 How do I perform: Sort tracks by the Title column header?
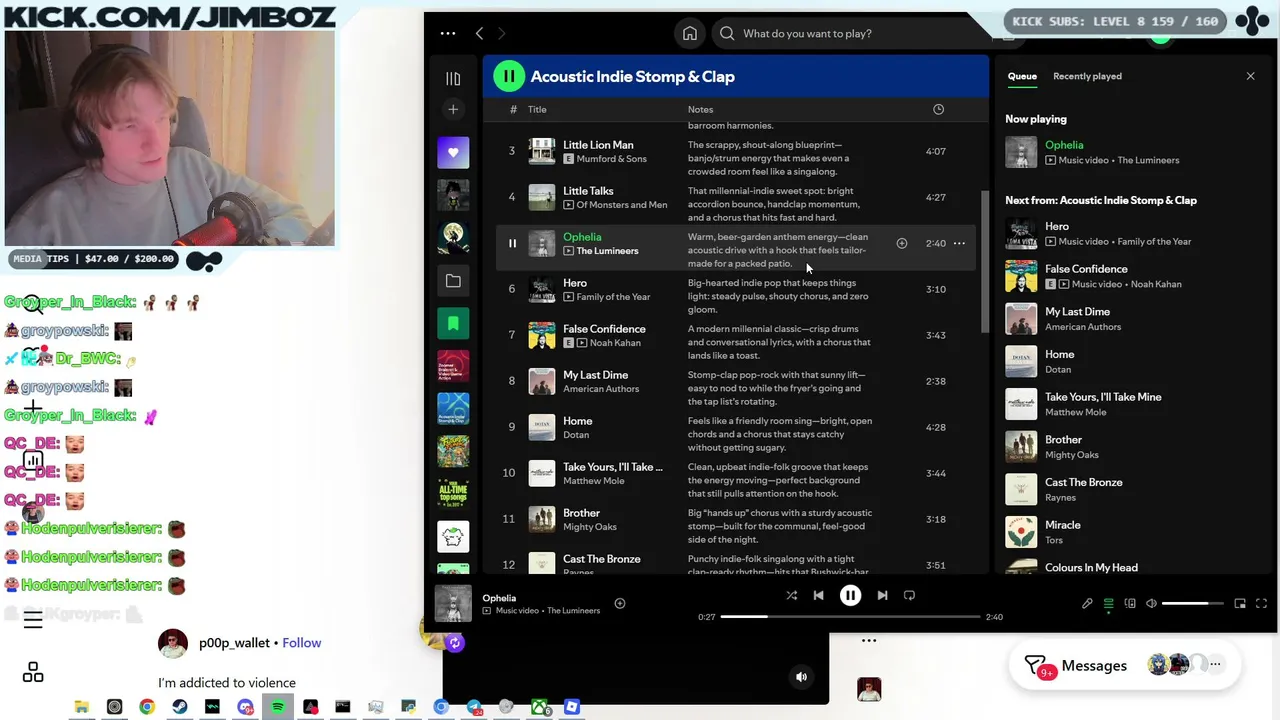pyautogui.click(x=537, y=109)
